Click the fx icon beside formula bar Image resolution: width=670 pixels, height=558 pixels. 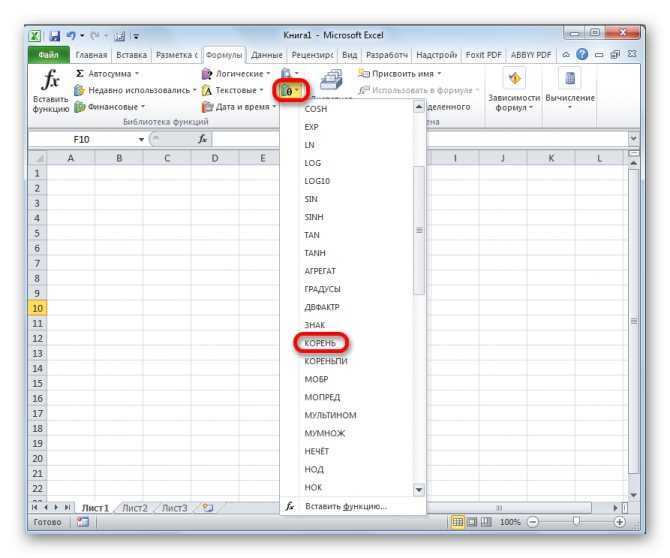(x=203, y=139)
